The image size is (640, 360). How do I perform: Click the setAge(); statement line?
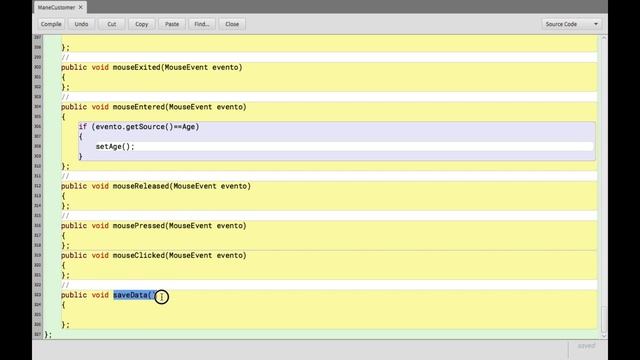(x=115, y=147)
